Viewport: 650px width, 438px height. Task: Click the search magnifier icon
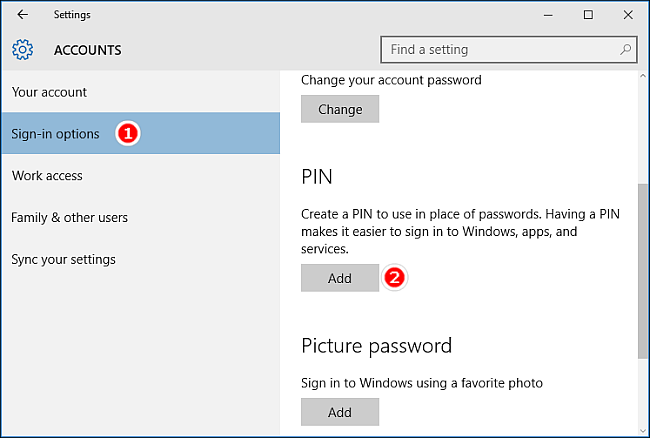(625, 50)
